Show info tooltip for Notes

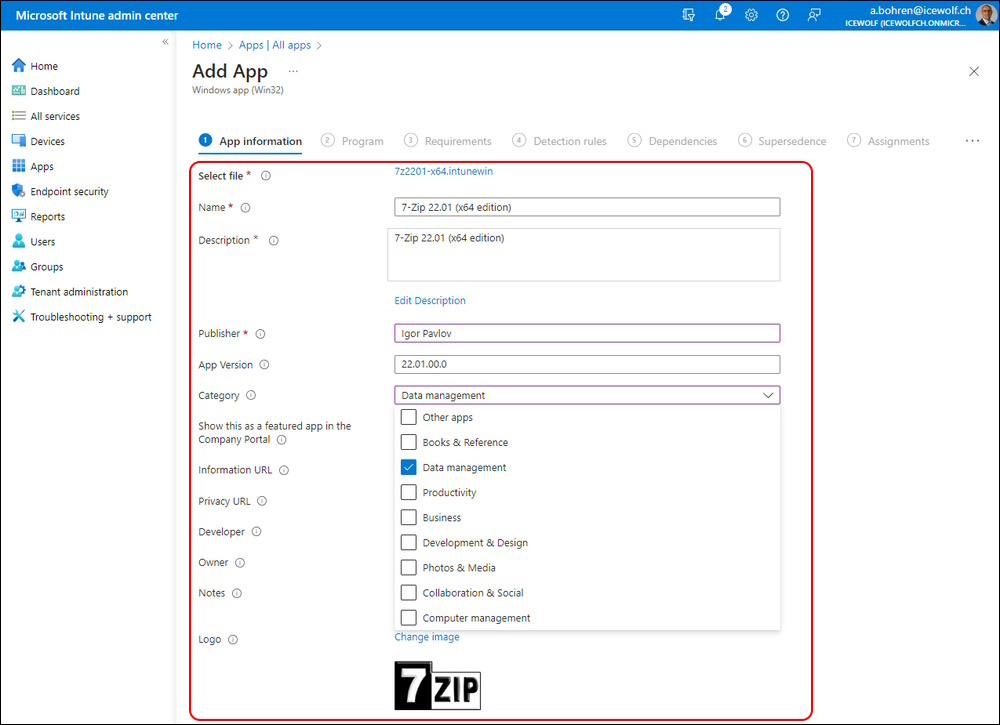click(x=237, y=593)
